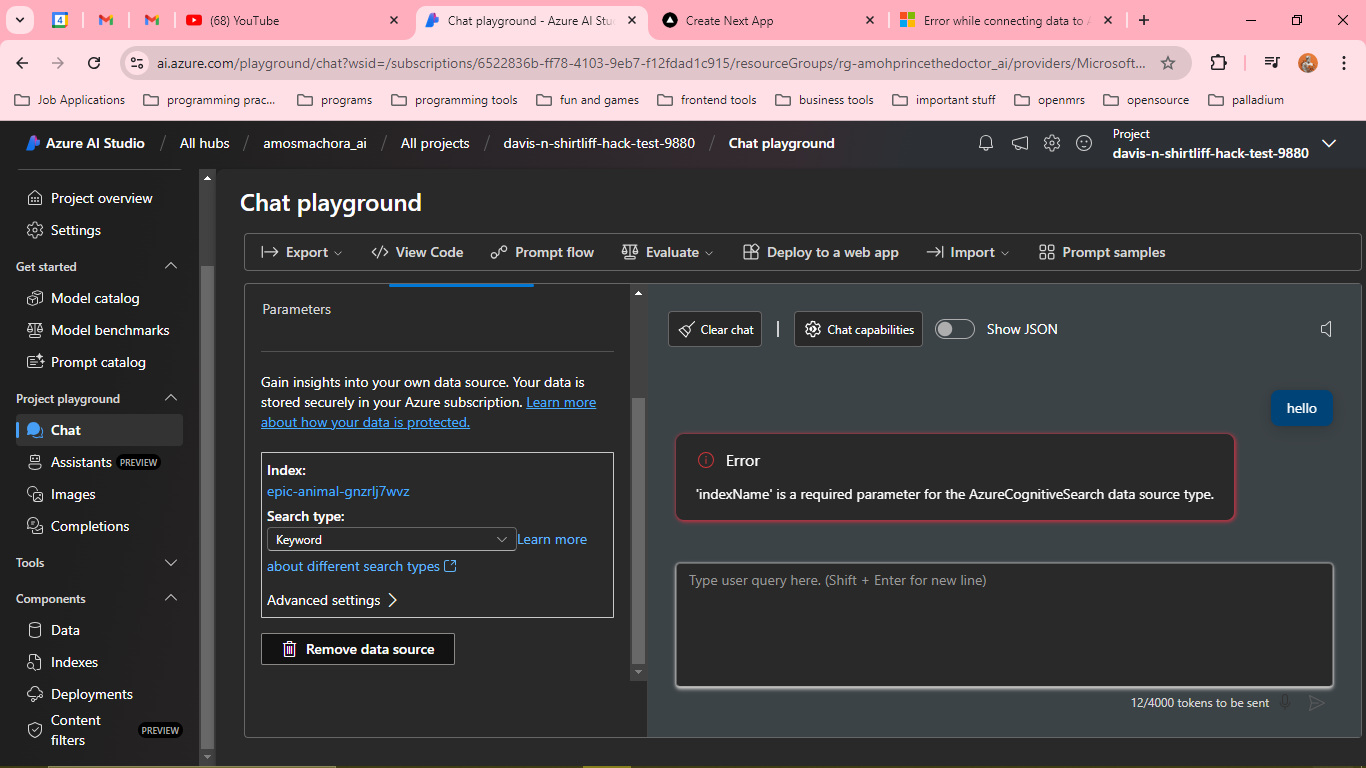Navigate to amosmachora_ai breadcrumb

pos(315,143)
